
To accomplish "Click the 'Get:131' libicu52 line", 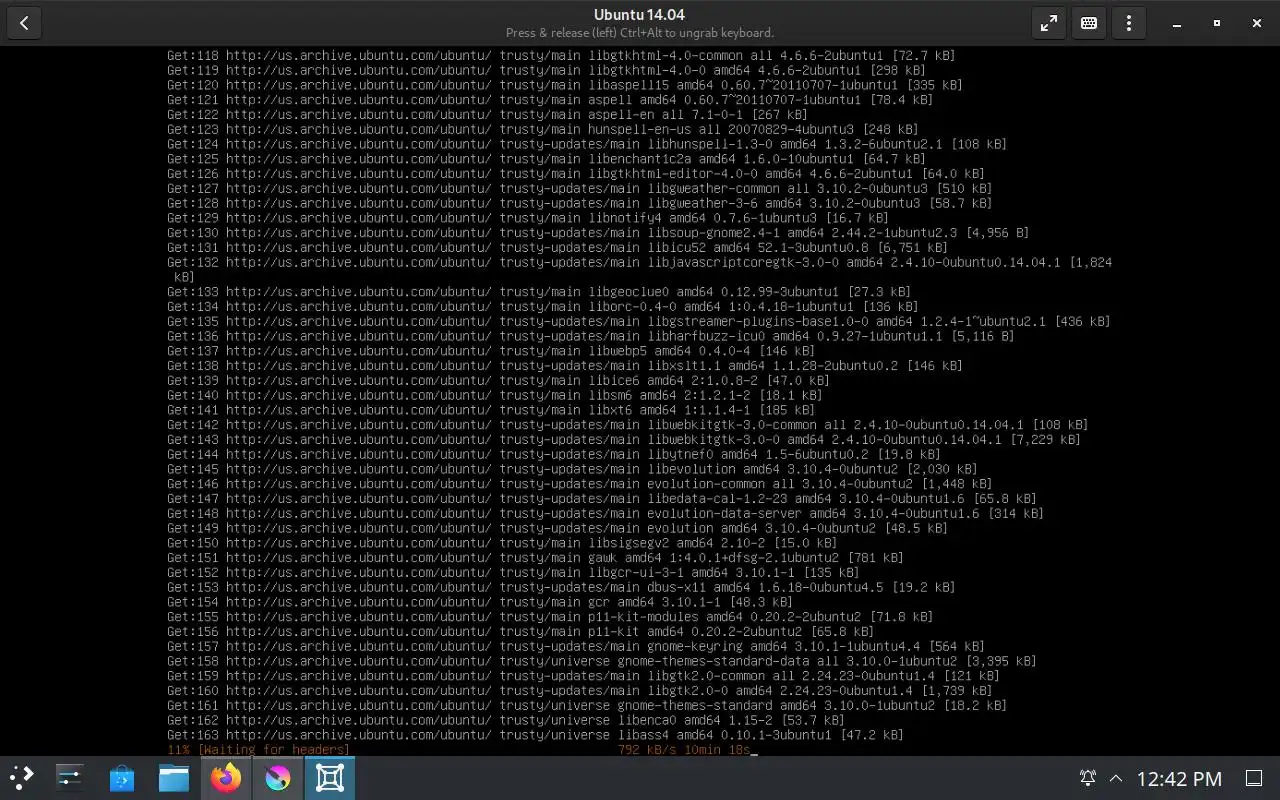I will click(557, 247).
